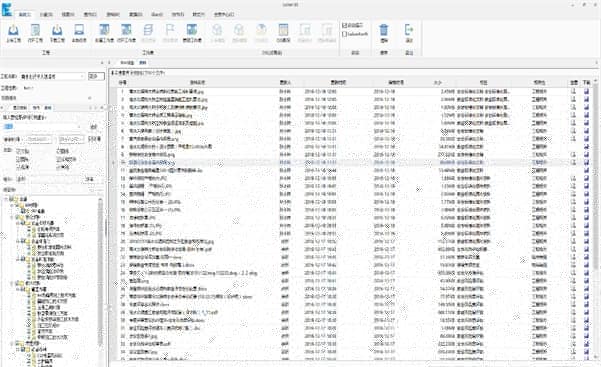601x367 pixels.
Task: Click the currently active ribbon tab
Action: (x=25, y=15)
